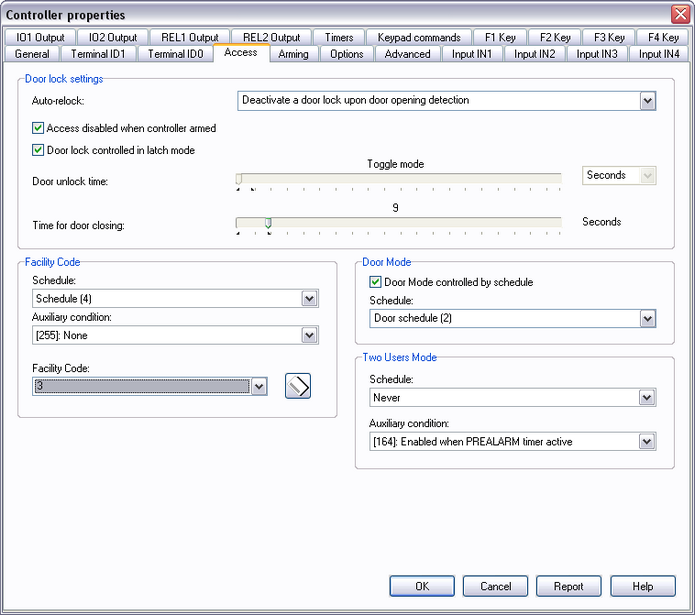Expand the Auto-relock dropdown

tap(647, 101)
